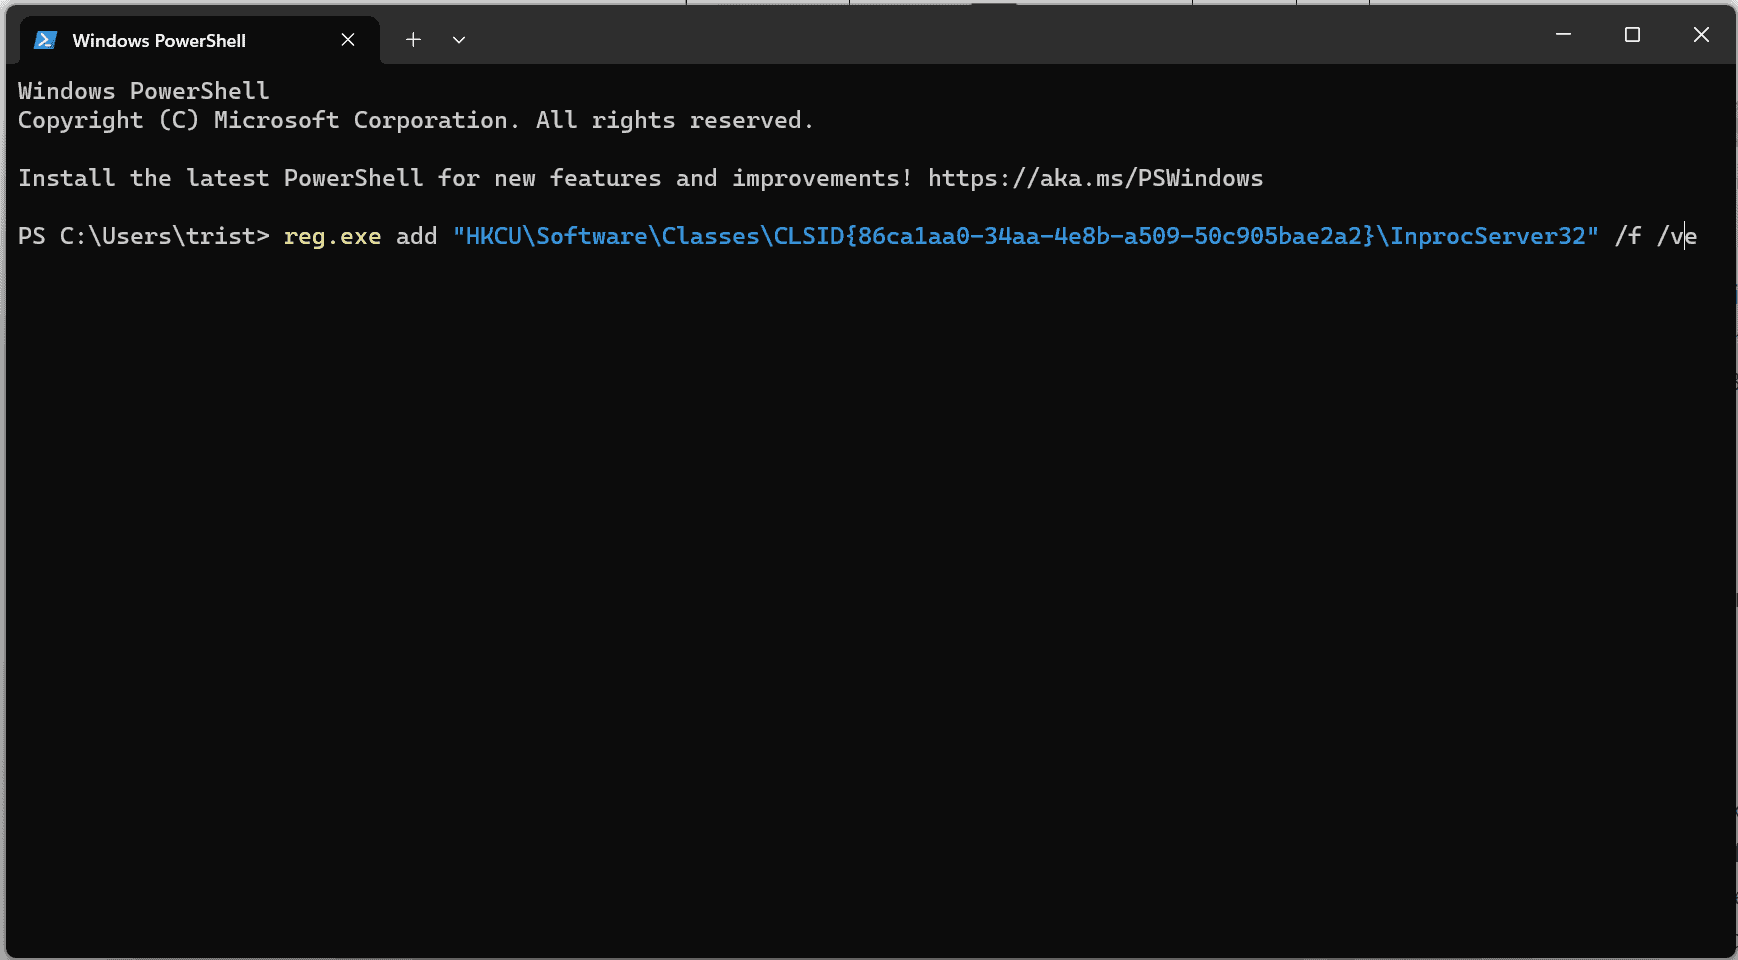Click the maximize icon in the title bar
This screenshot has width=1738, height=960.
pyautogui.click(x=1634, y=34)
